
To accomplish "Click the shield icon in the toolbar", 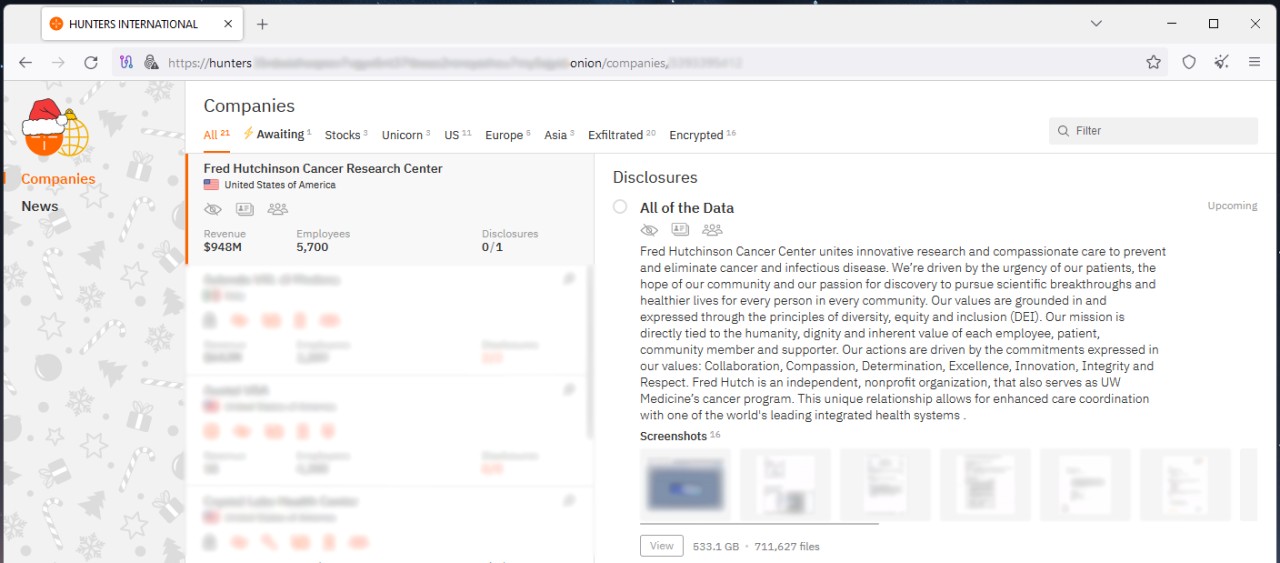I will click(1189, 62).
